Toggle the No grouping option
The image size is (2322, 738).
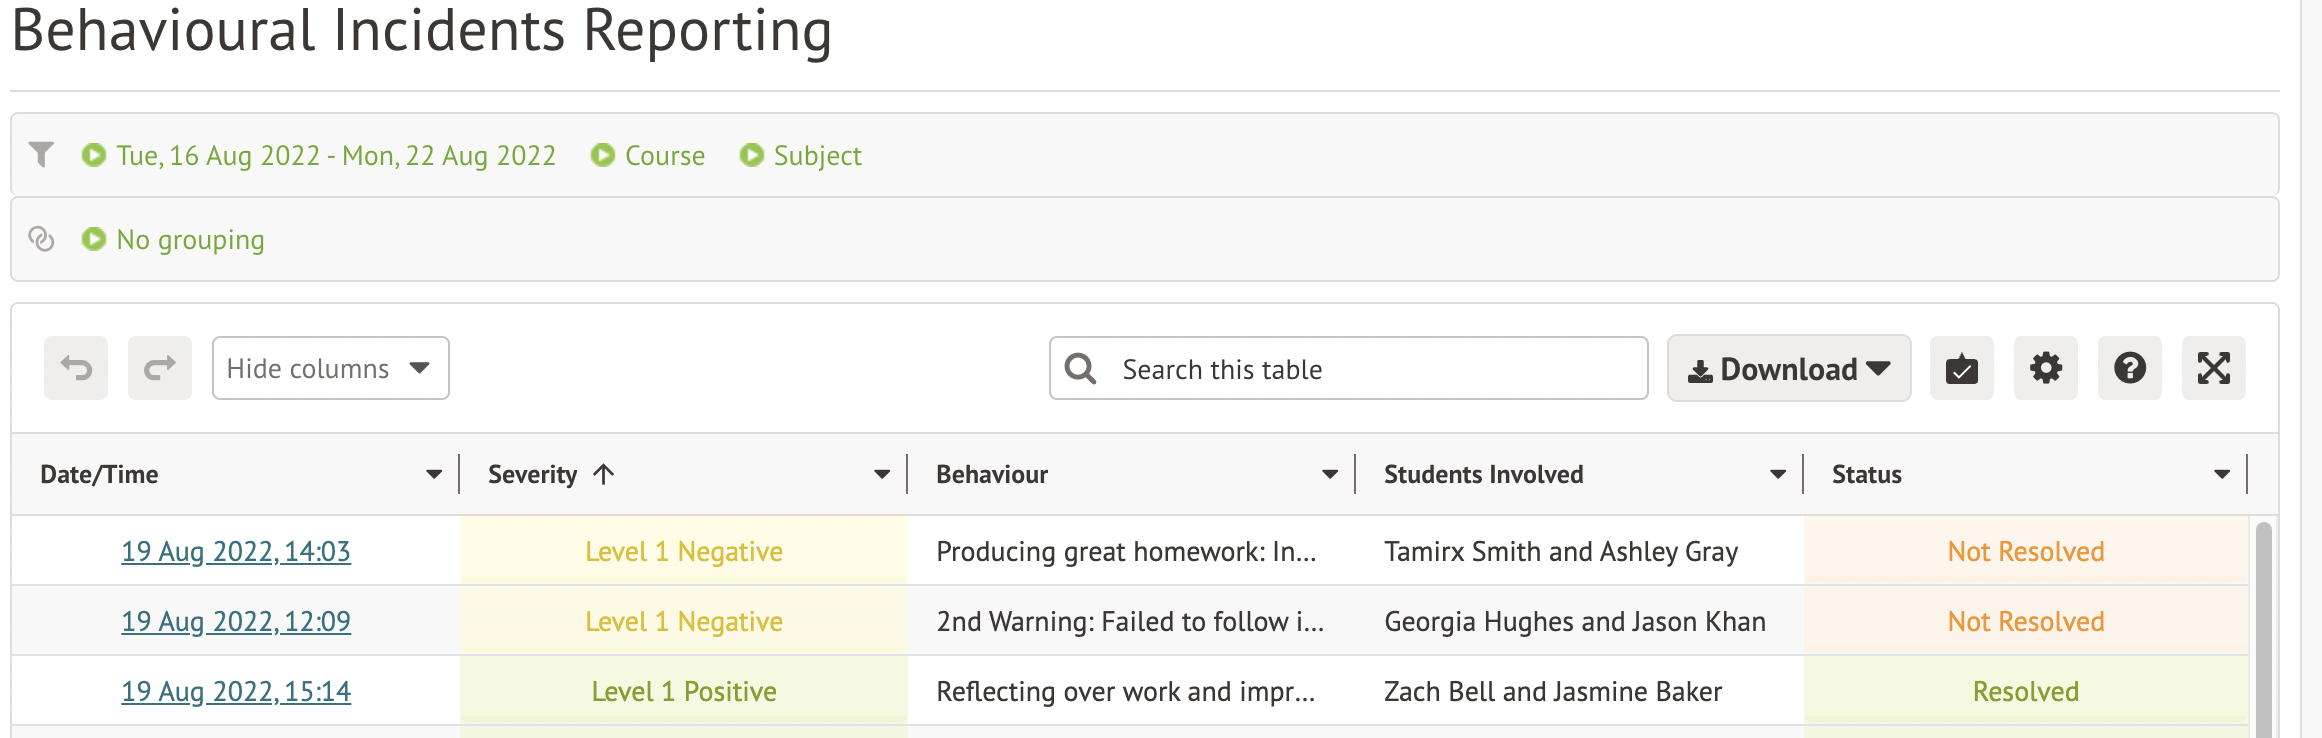coord(173,240)
